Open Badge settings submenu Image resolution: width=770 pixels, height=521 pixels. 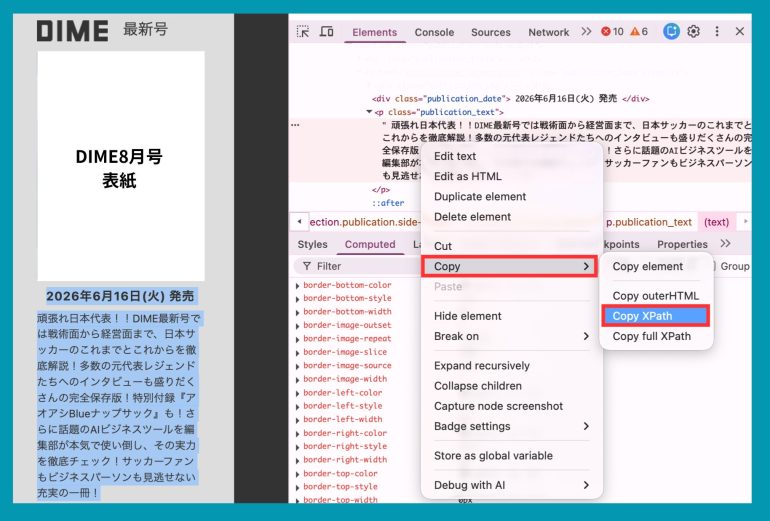[512, 426]
